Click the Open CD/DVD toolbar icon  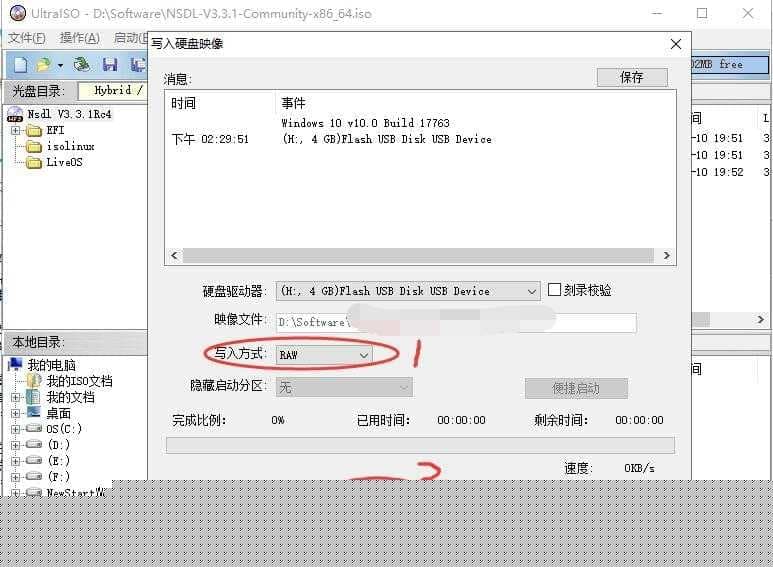pos(82,65)
